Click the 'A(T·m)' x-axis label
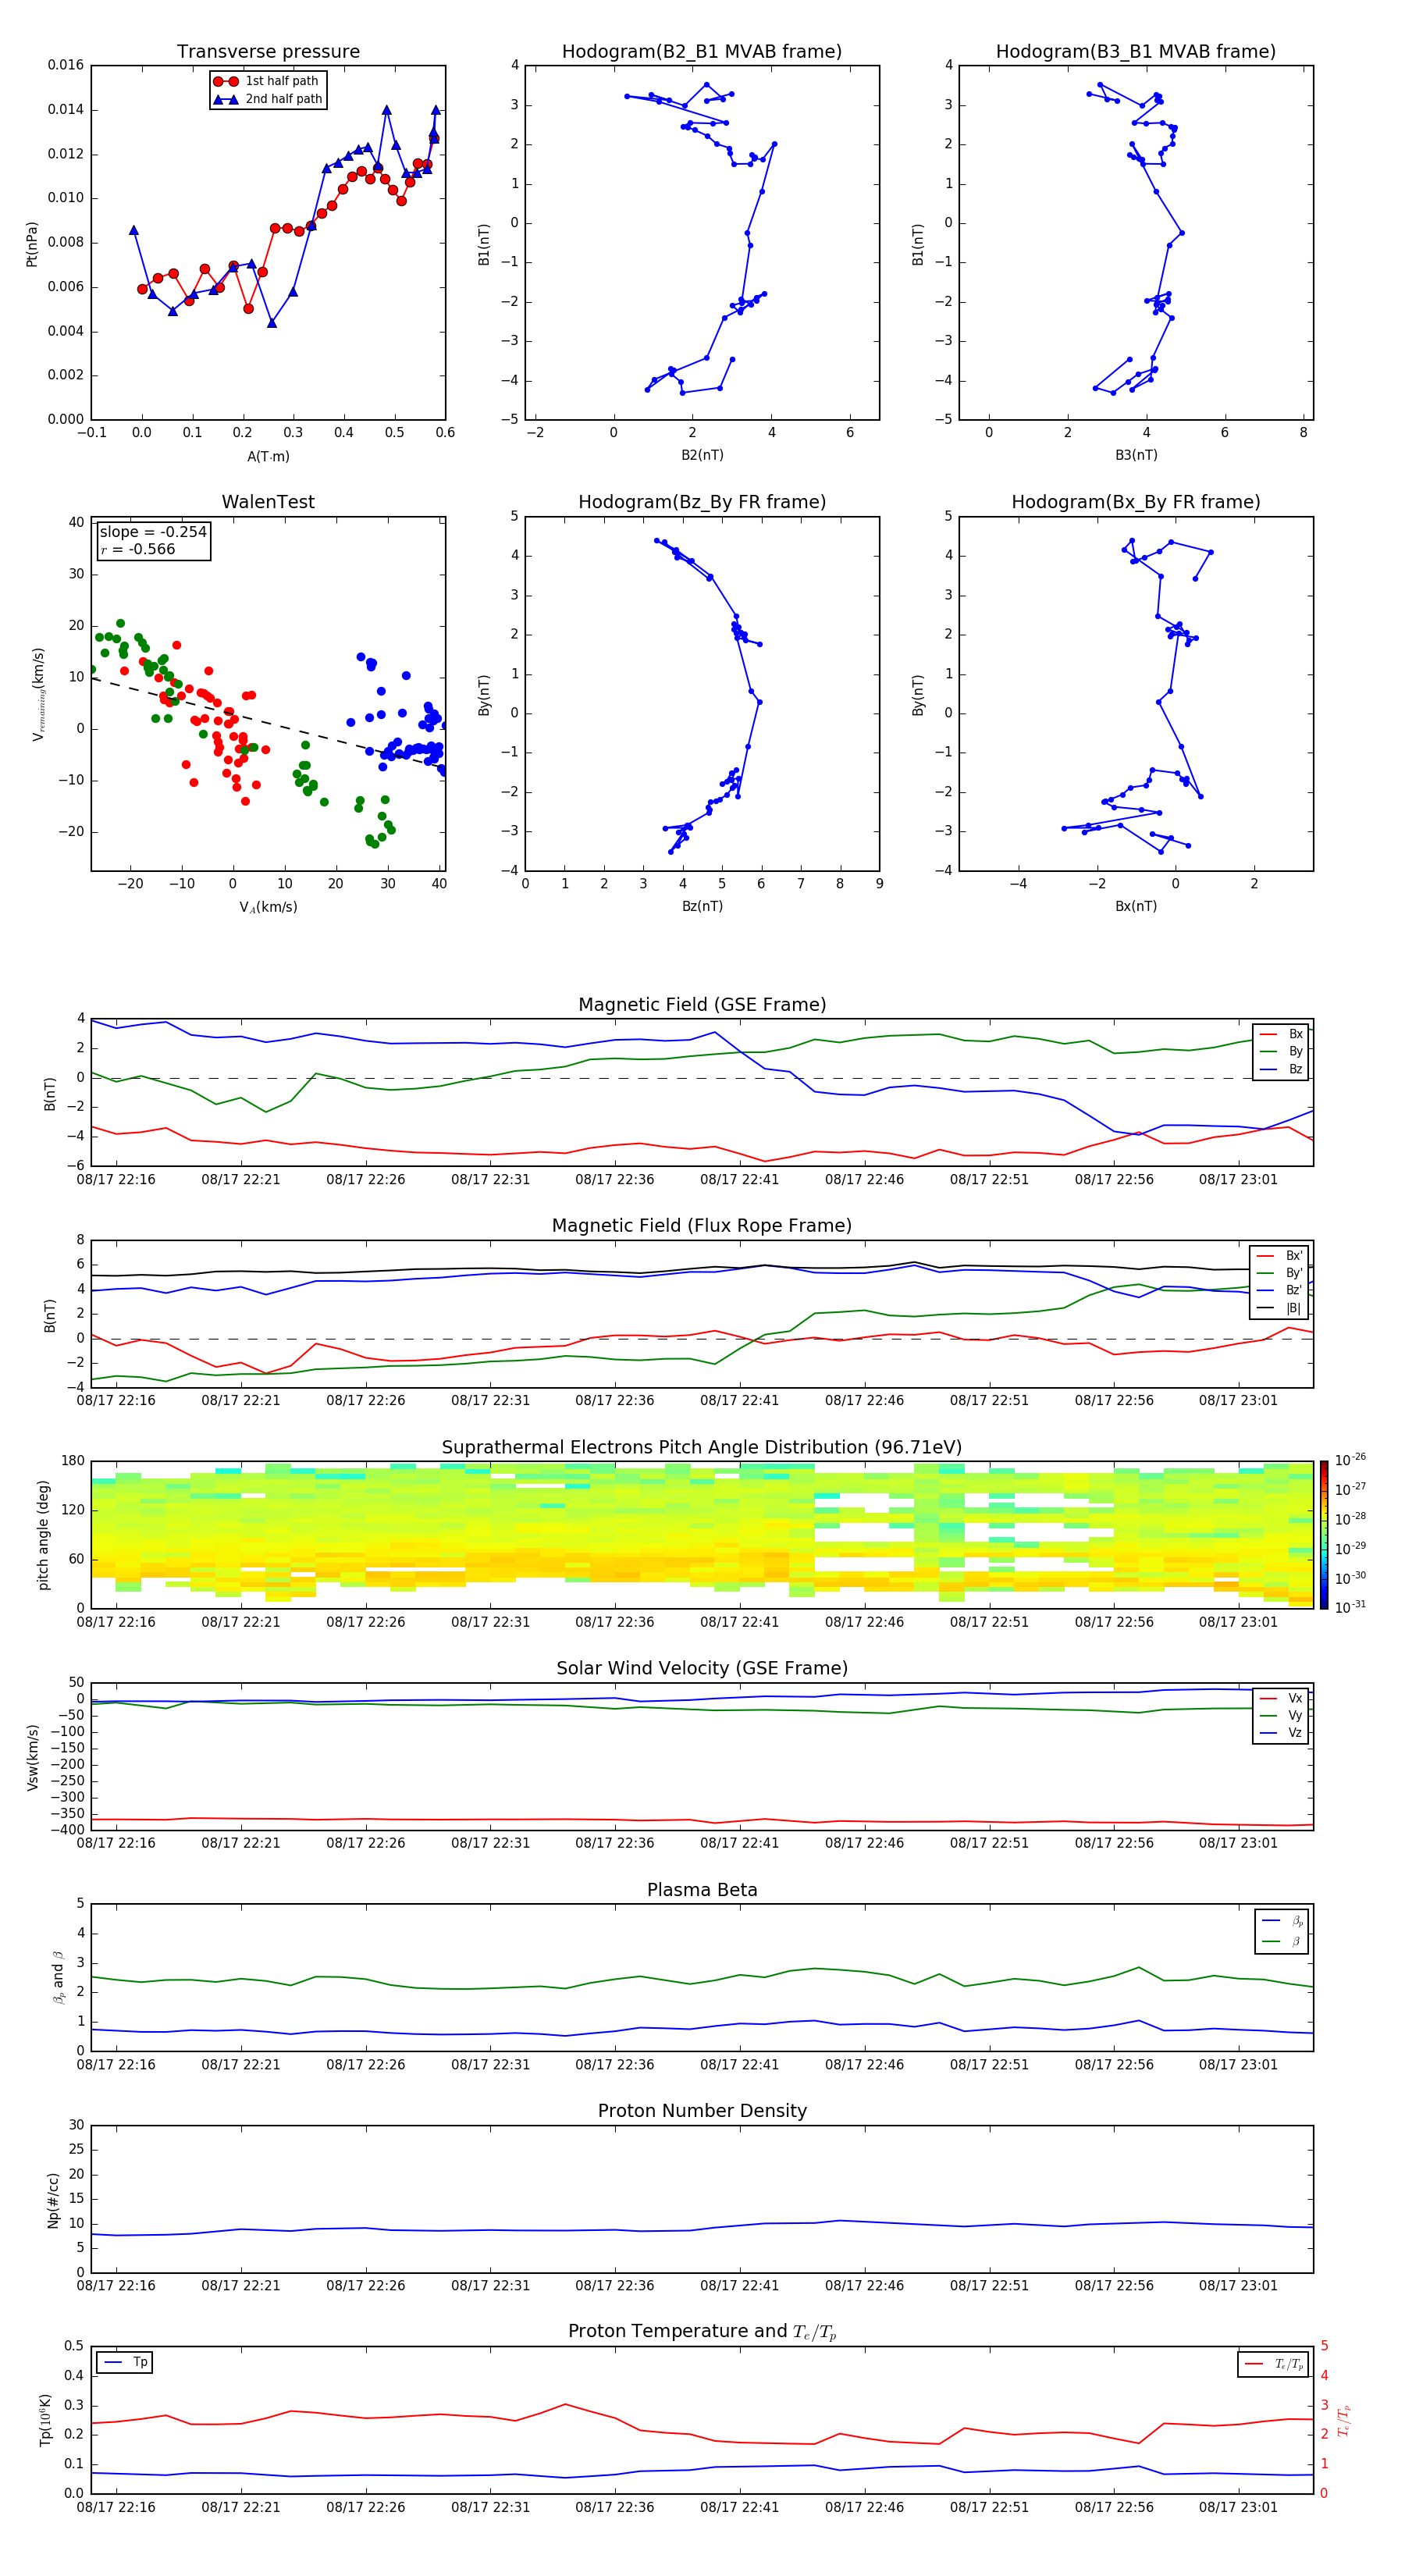 (x=268, y=456)
